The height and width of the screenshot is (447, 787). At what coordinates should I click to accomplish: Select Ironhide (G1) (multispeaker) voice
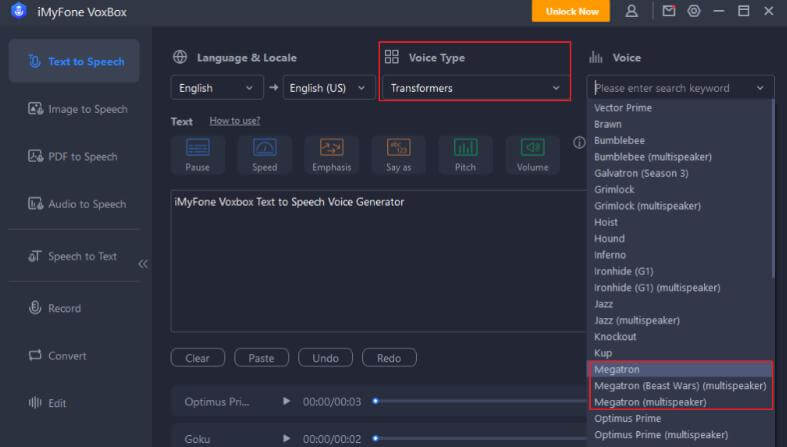click(680, 287)
